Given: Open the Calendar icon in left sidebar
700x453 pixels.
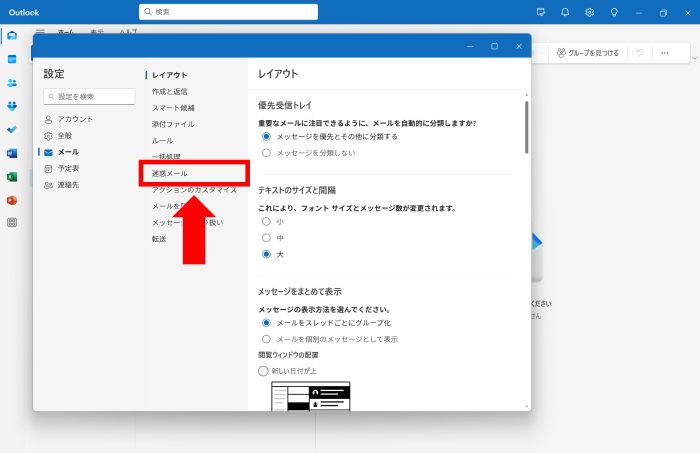Looking at the screenshot, I should [12, 59].
